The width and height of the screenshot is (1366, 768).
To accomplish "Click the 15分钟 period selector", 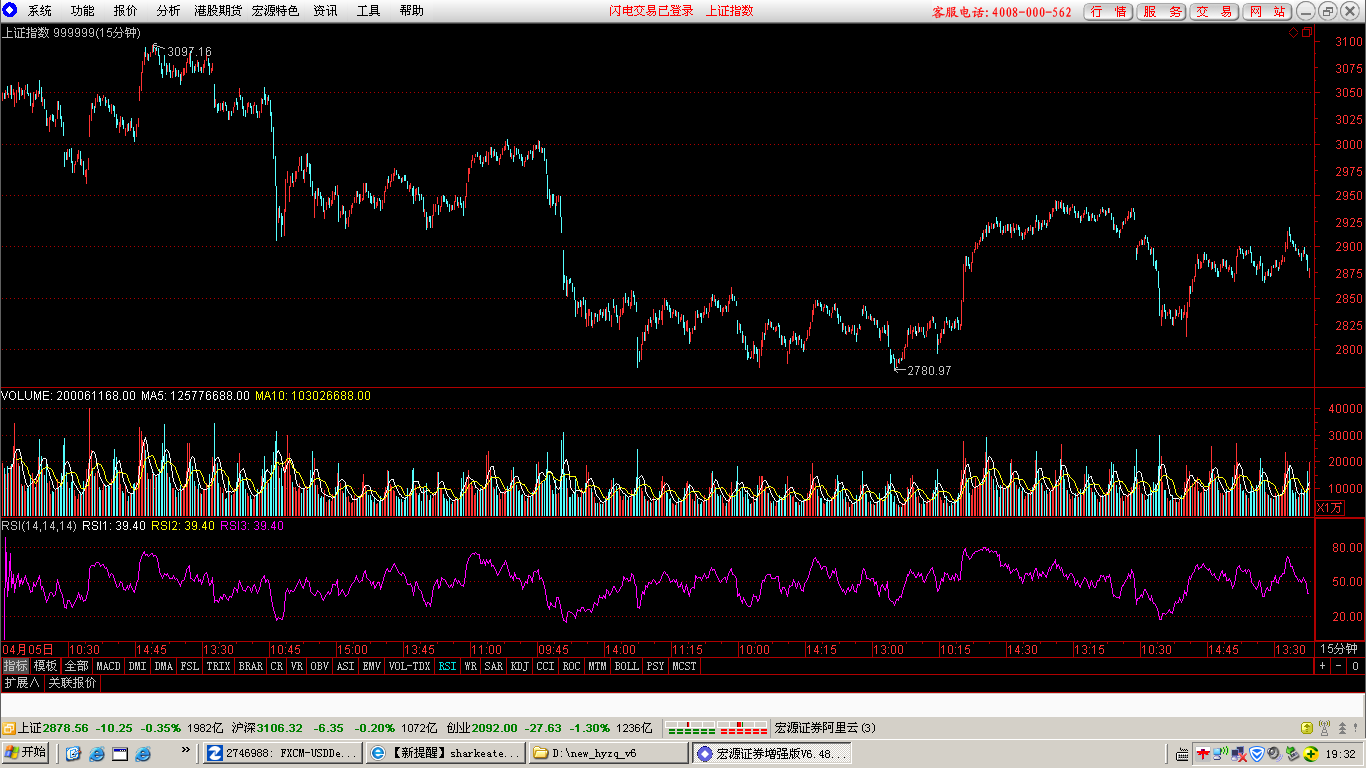I will (1339, 649).
